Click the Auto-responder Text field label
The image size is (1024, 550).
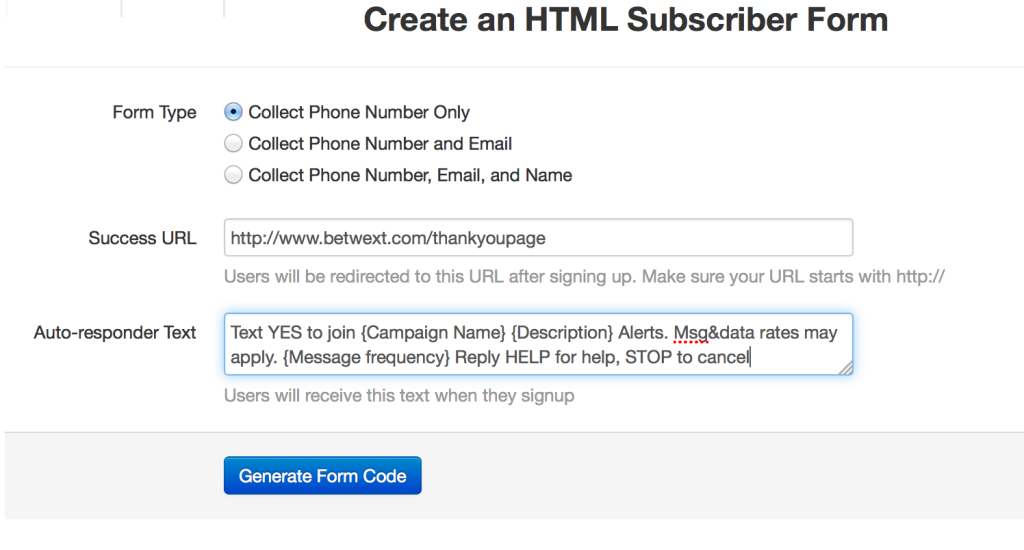pyautogui.click(x=115, y=332)
